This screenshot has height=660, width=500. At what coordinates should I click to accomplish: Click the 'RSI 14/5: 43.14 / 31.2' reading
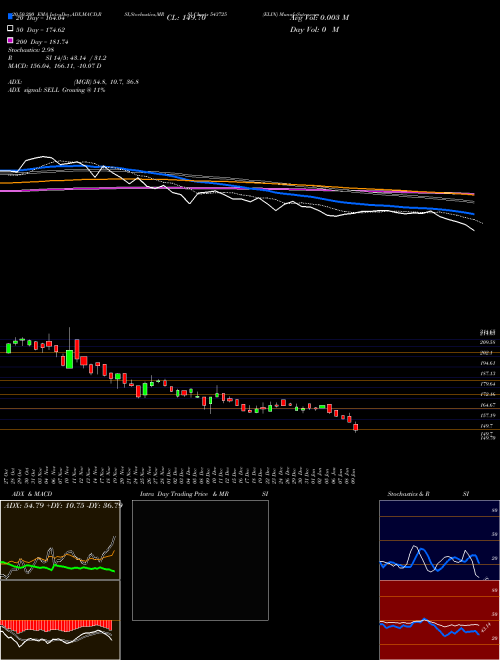coord(57,58)
